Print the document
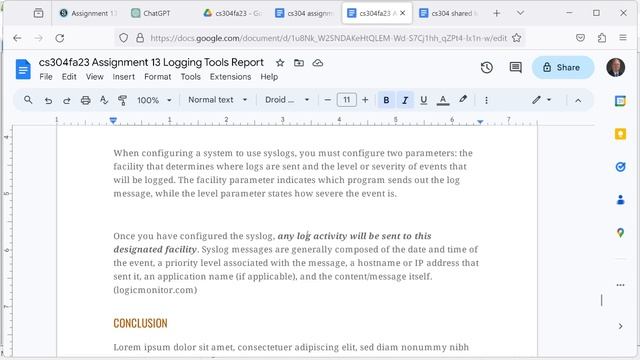 pos(85,100)
